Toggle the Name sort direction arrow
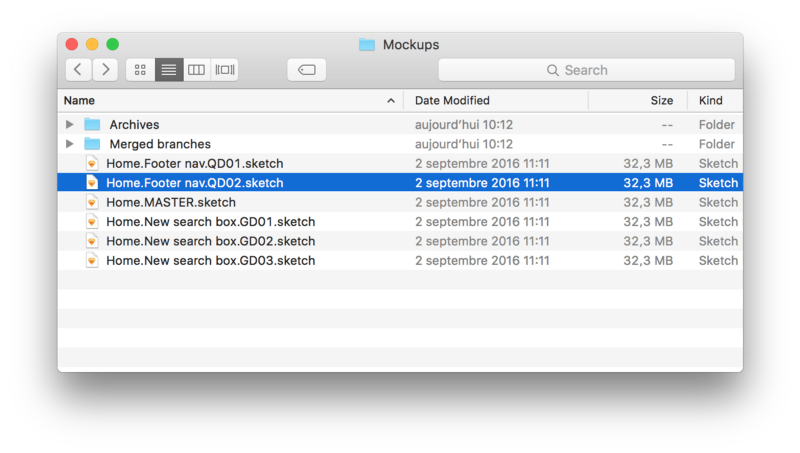 click(391, 100)
